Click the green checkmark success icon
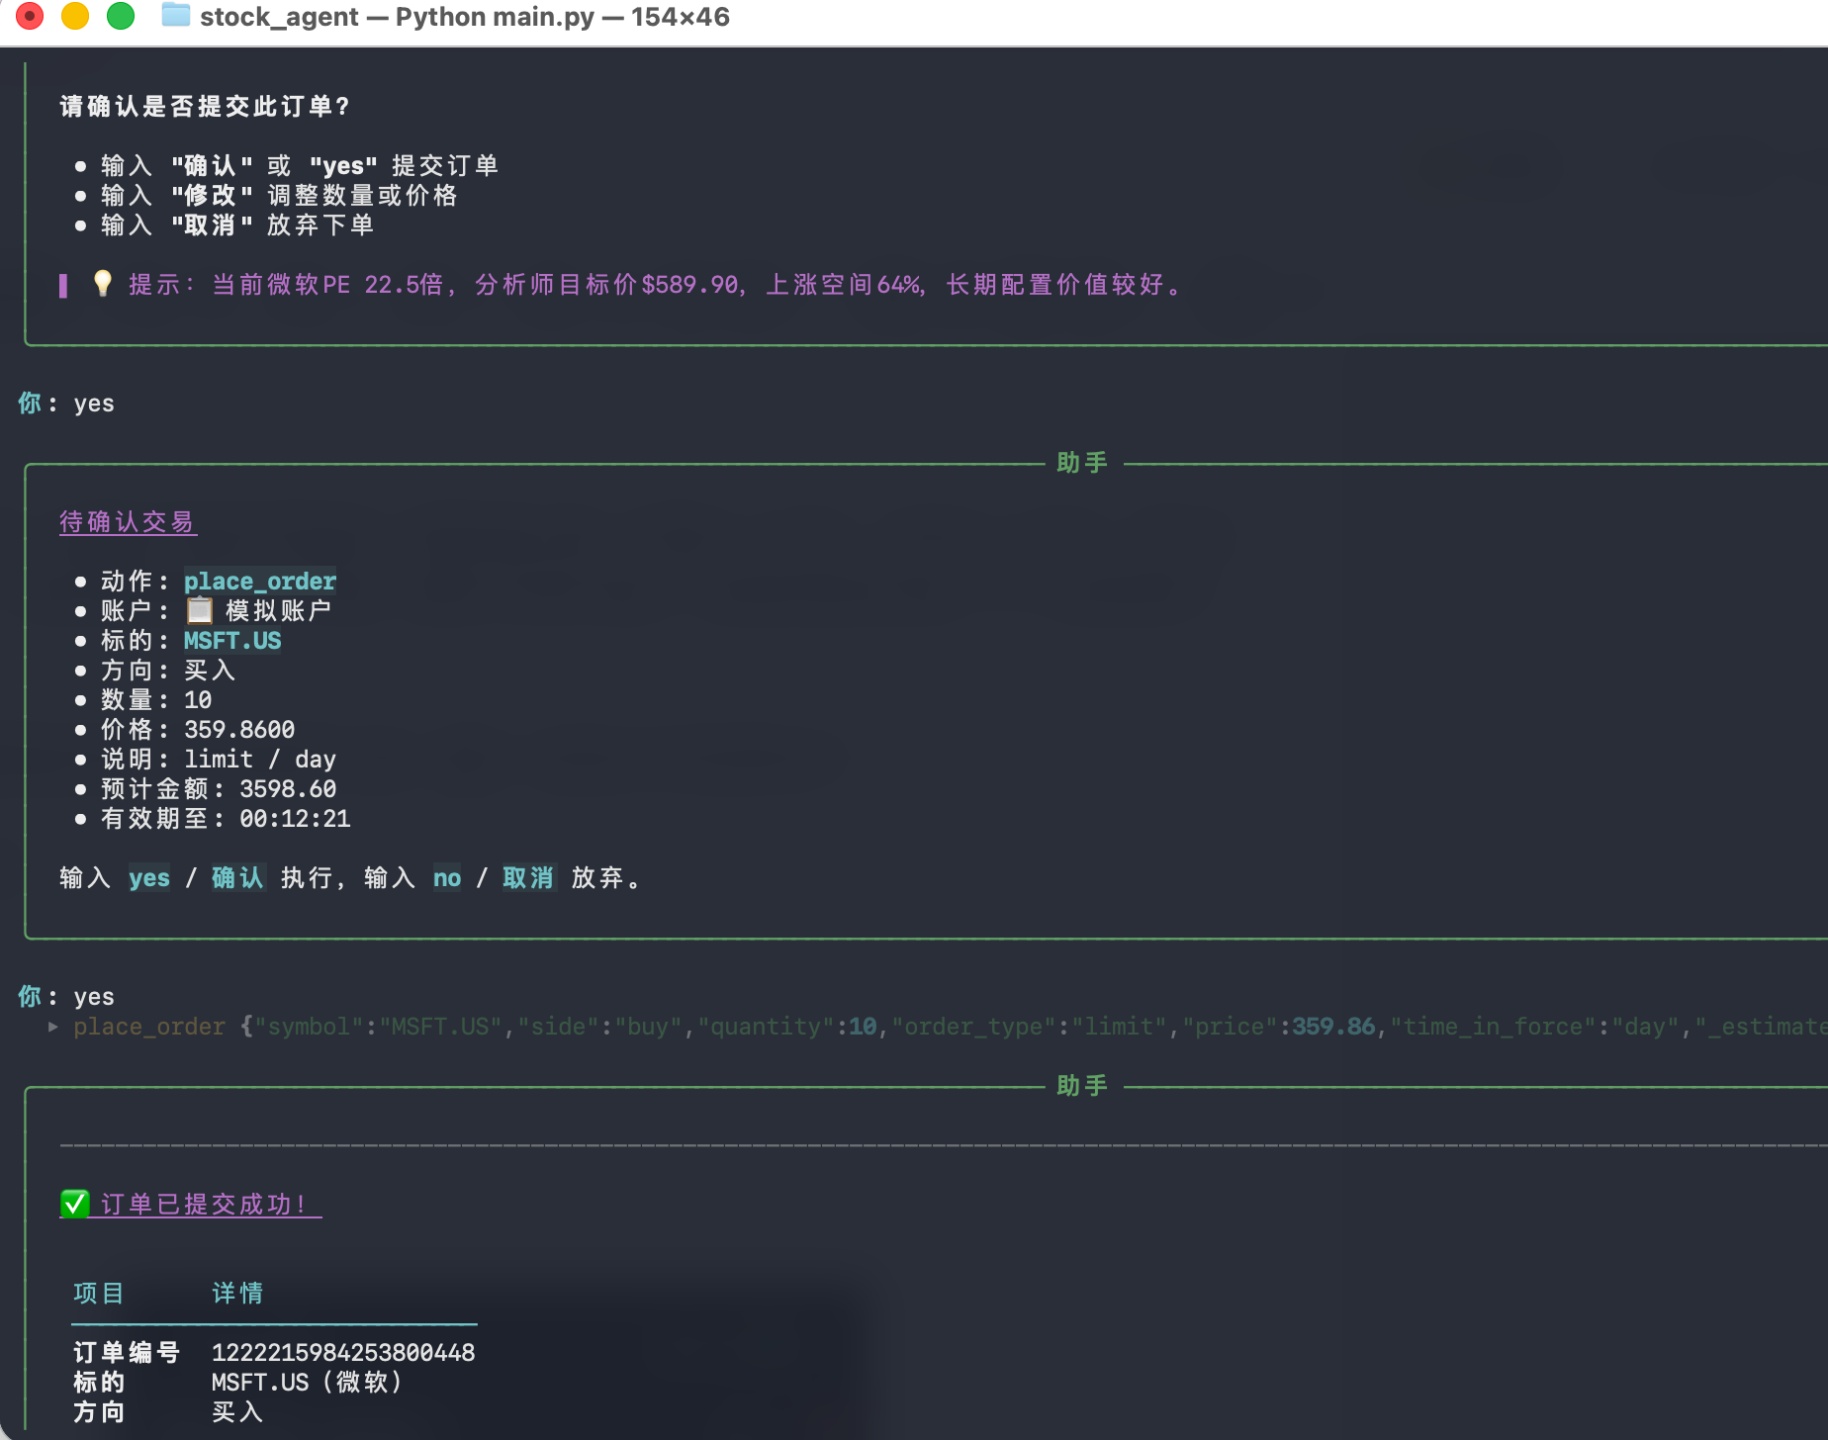 tap(75, 1204)
